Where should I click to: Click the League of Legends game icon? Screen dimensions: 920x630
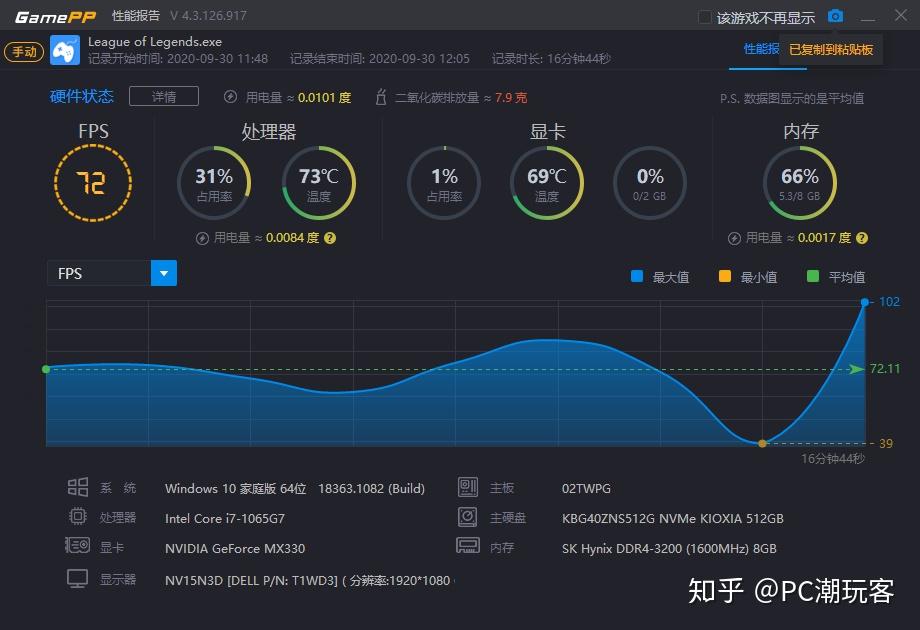click(x=64, y=49)
